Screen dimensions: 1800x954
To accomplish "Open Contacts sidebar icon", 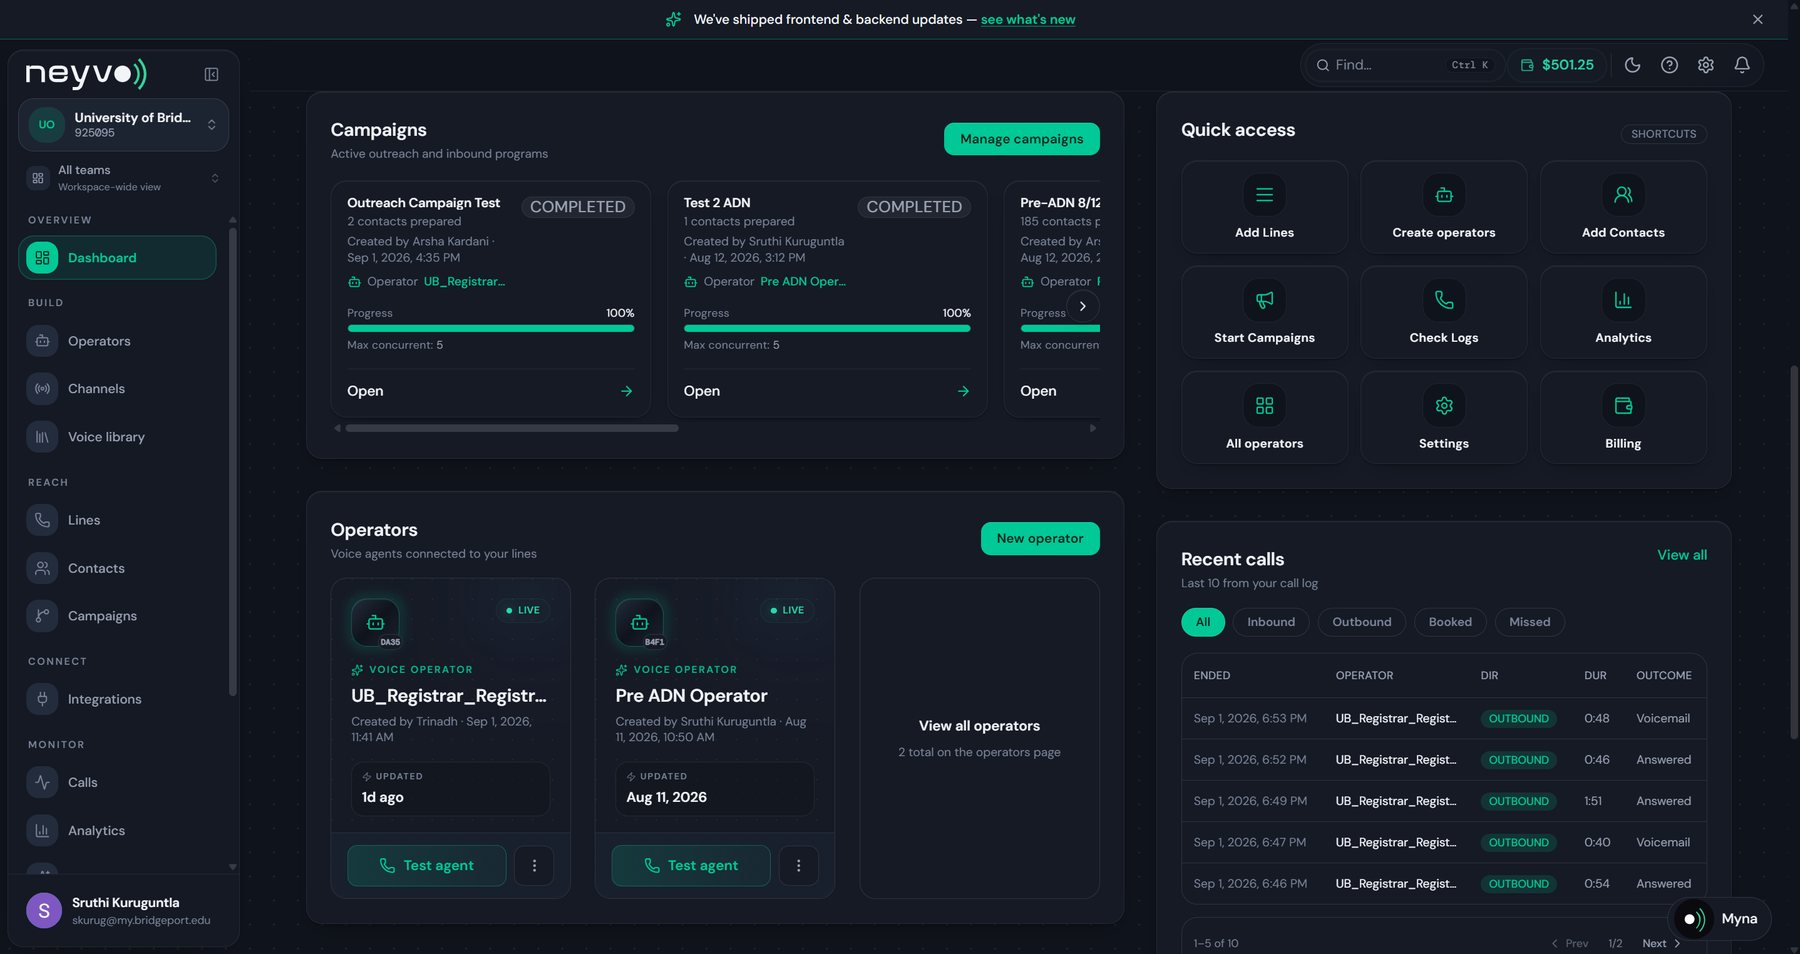I will 42,568.
